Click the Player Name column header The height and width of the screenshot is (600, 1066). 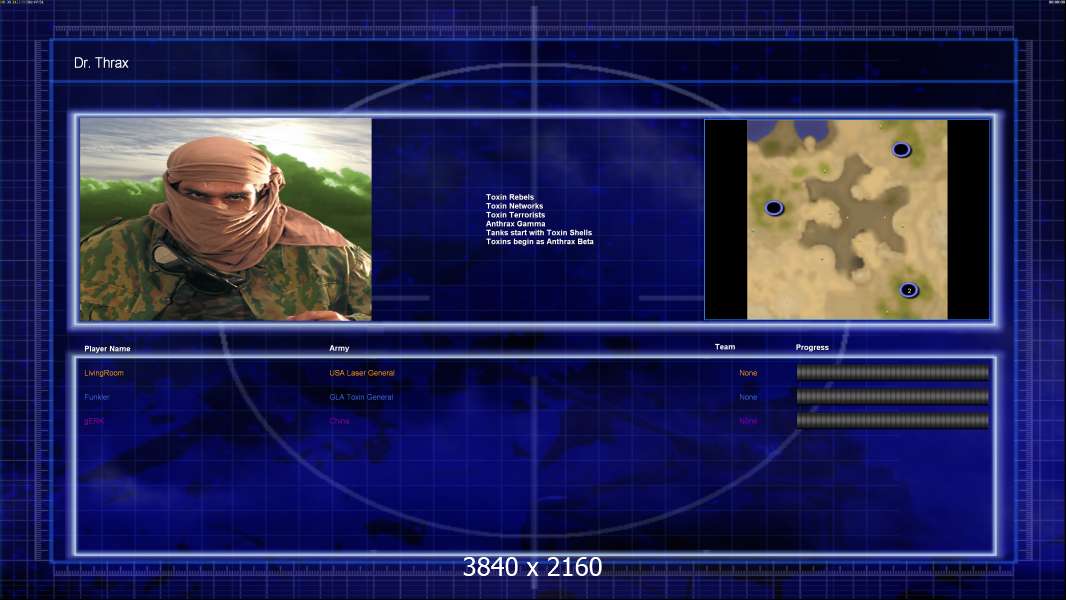pyautogui.click(x=107, y=349)
